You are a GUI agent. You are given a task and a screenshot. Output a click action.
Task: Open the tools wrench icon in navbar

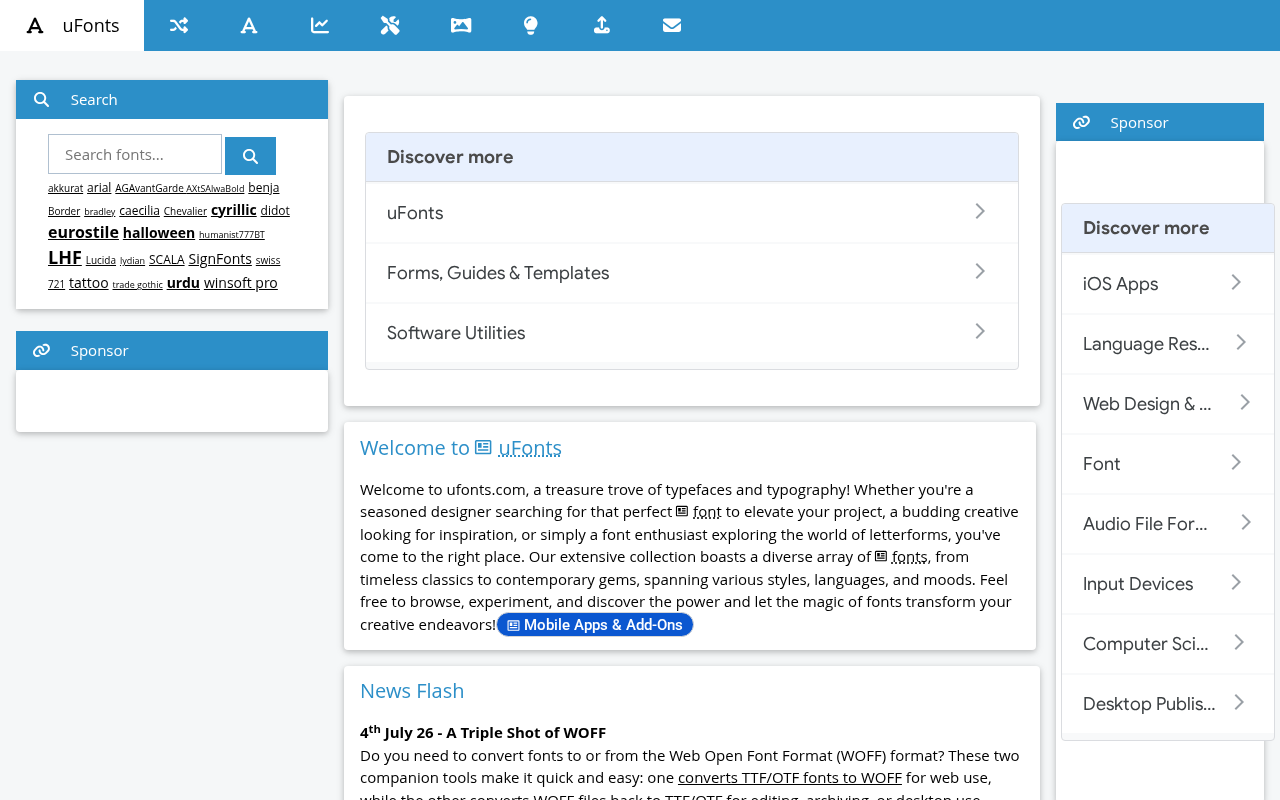(x=390, y=26)
